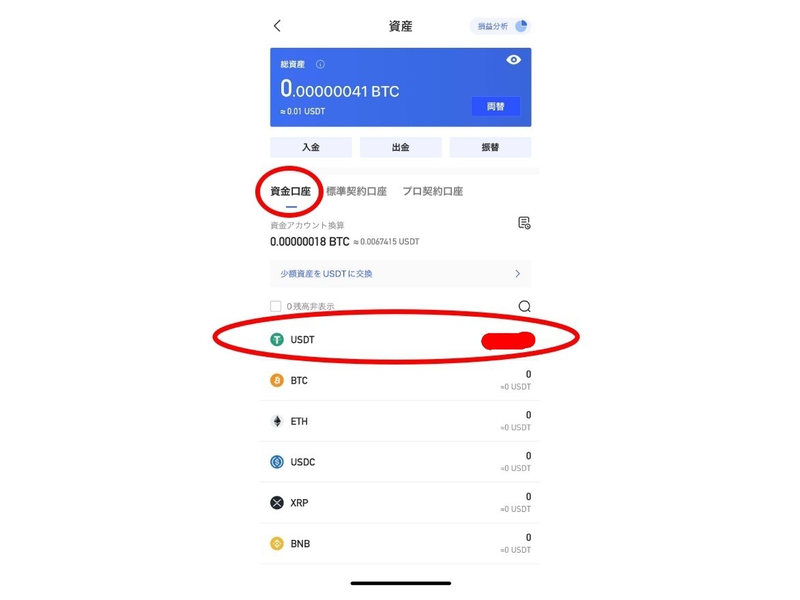Viewport: 800px width, 600px height.
Task: Select the USDT Tether coin icon
Action: tap(277, 339)
